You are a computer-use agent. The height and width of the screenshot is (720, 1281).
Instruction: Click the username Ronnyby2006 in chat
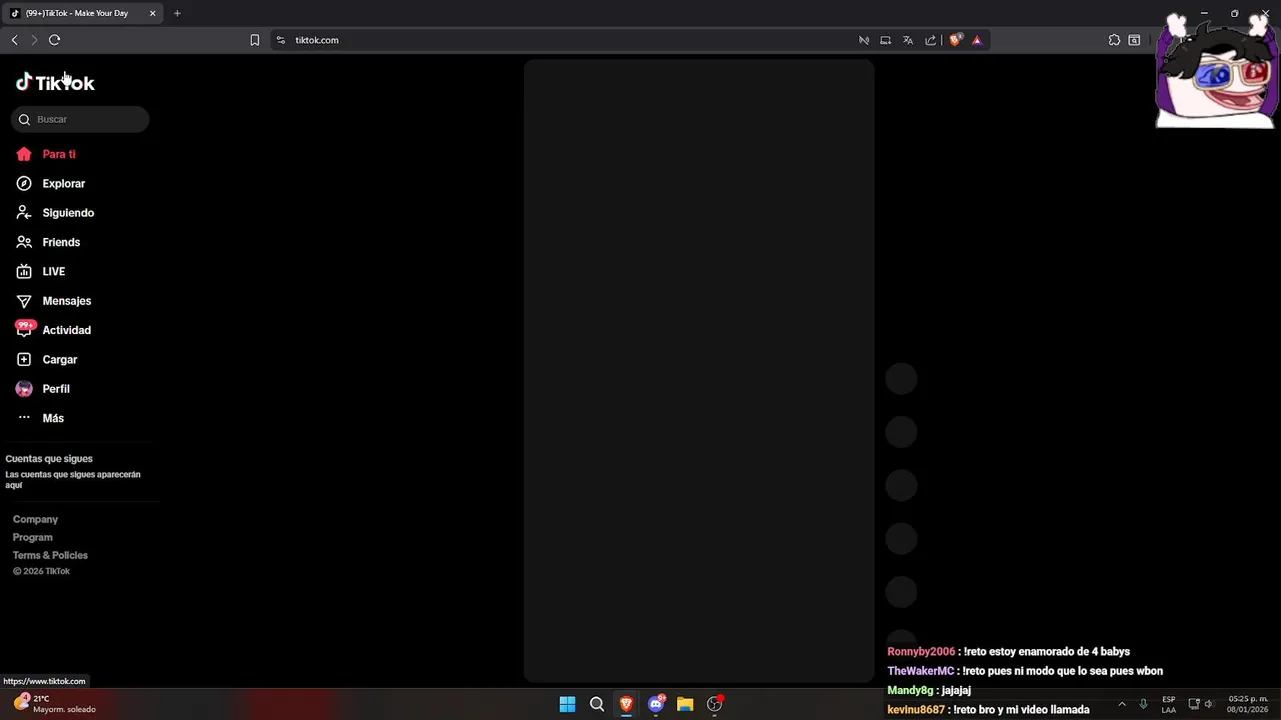(921, 652)
